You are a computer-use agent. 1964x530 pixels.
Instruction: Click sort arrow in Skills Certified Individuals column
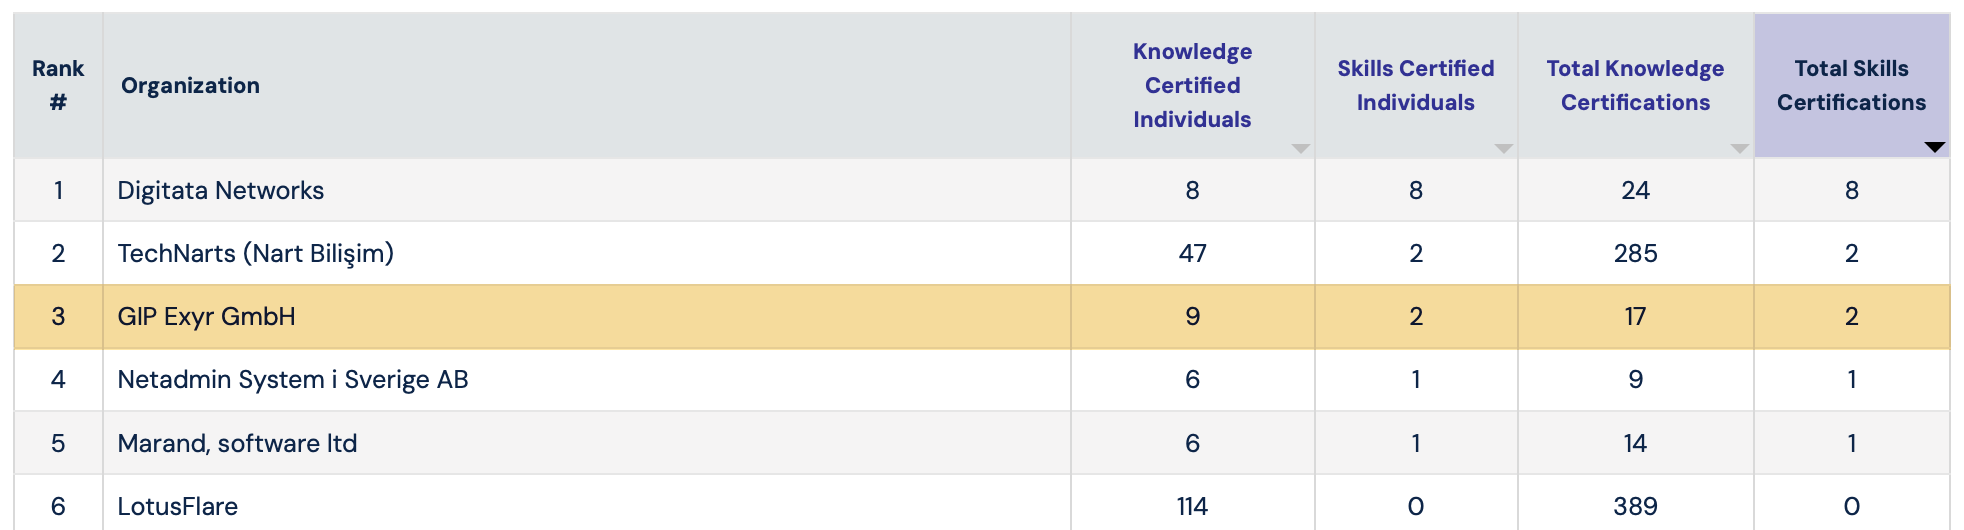click(x=1503, y=148)
